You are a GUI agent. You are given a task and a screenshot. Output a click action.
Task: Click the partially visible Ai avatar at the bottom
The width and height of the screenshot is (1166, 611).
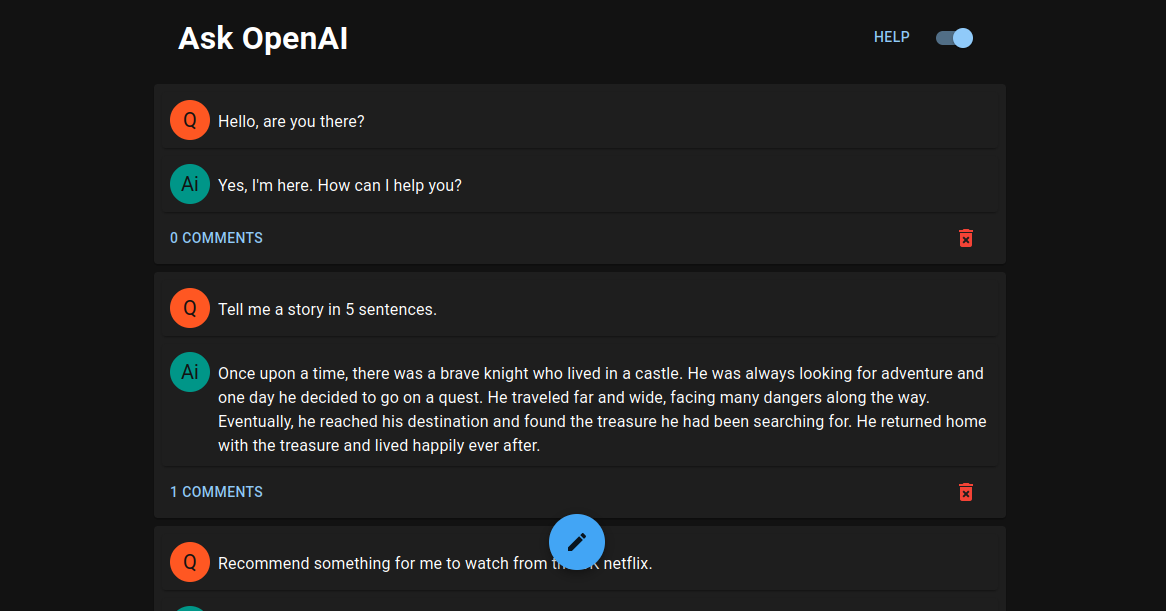190,609
